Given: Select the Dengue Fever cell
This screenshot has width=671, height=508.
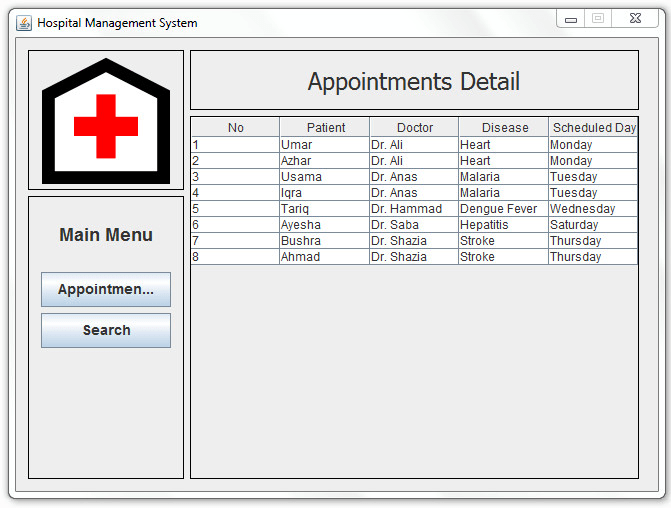Looking at the screenshot, I should click(x=504, y=208).
